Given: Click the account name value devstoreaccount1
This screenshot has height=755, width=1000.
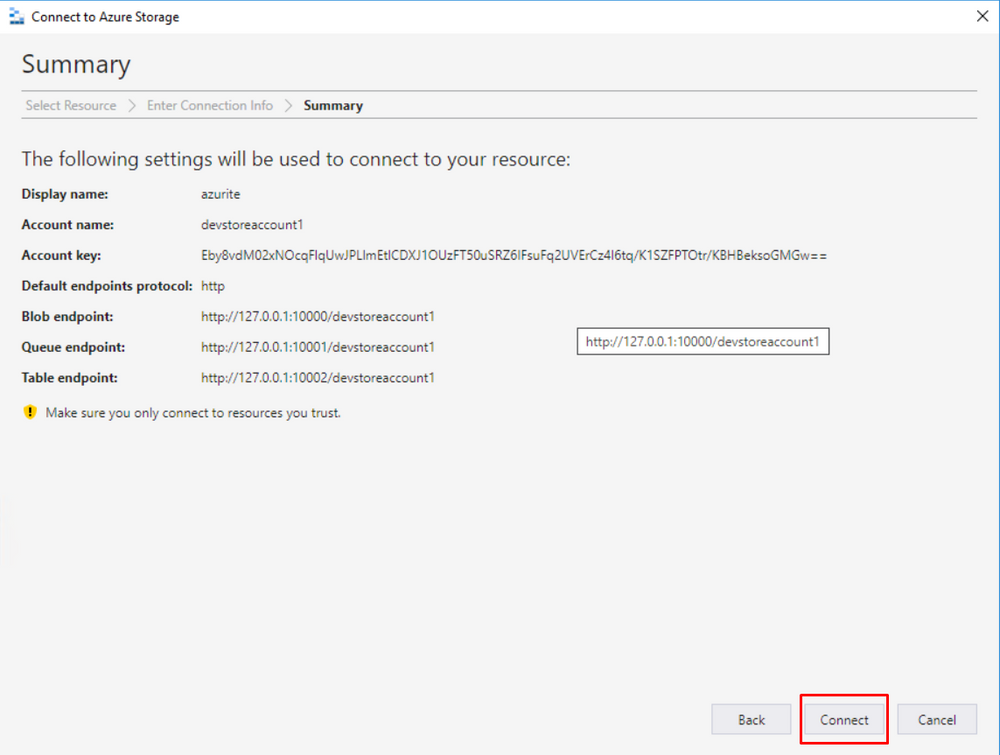Looking at the screenshot, I should click(252, 224).
